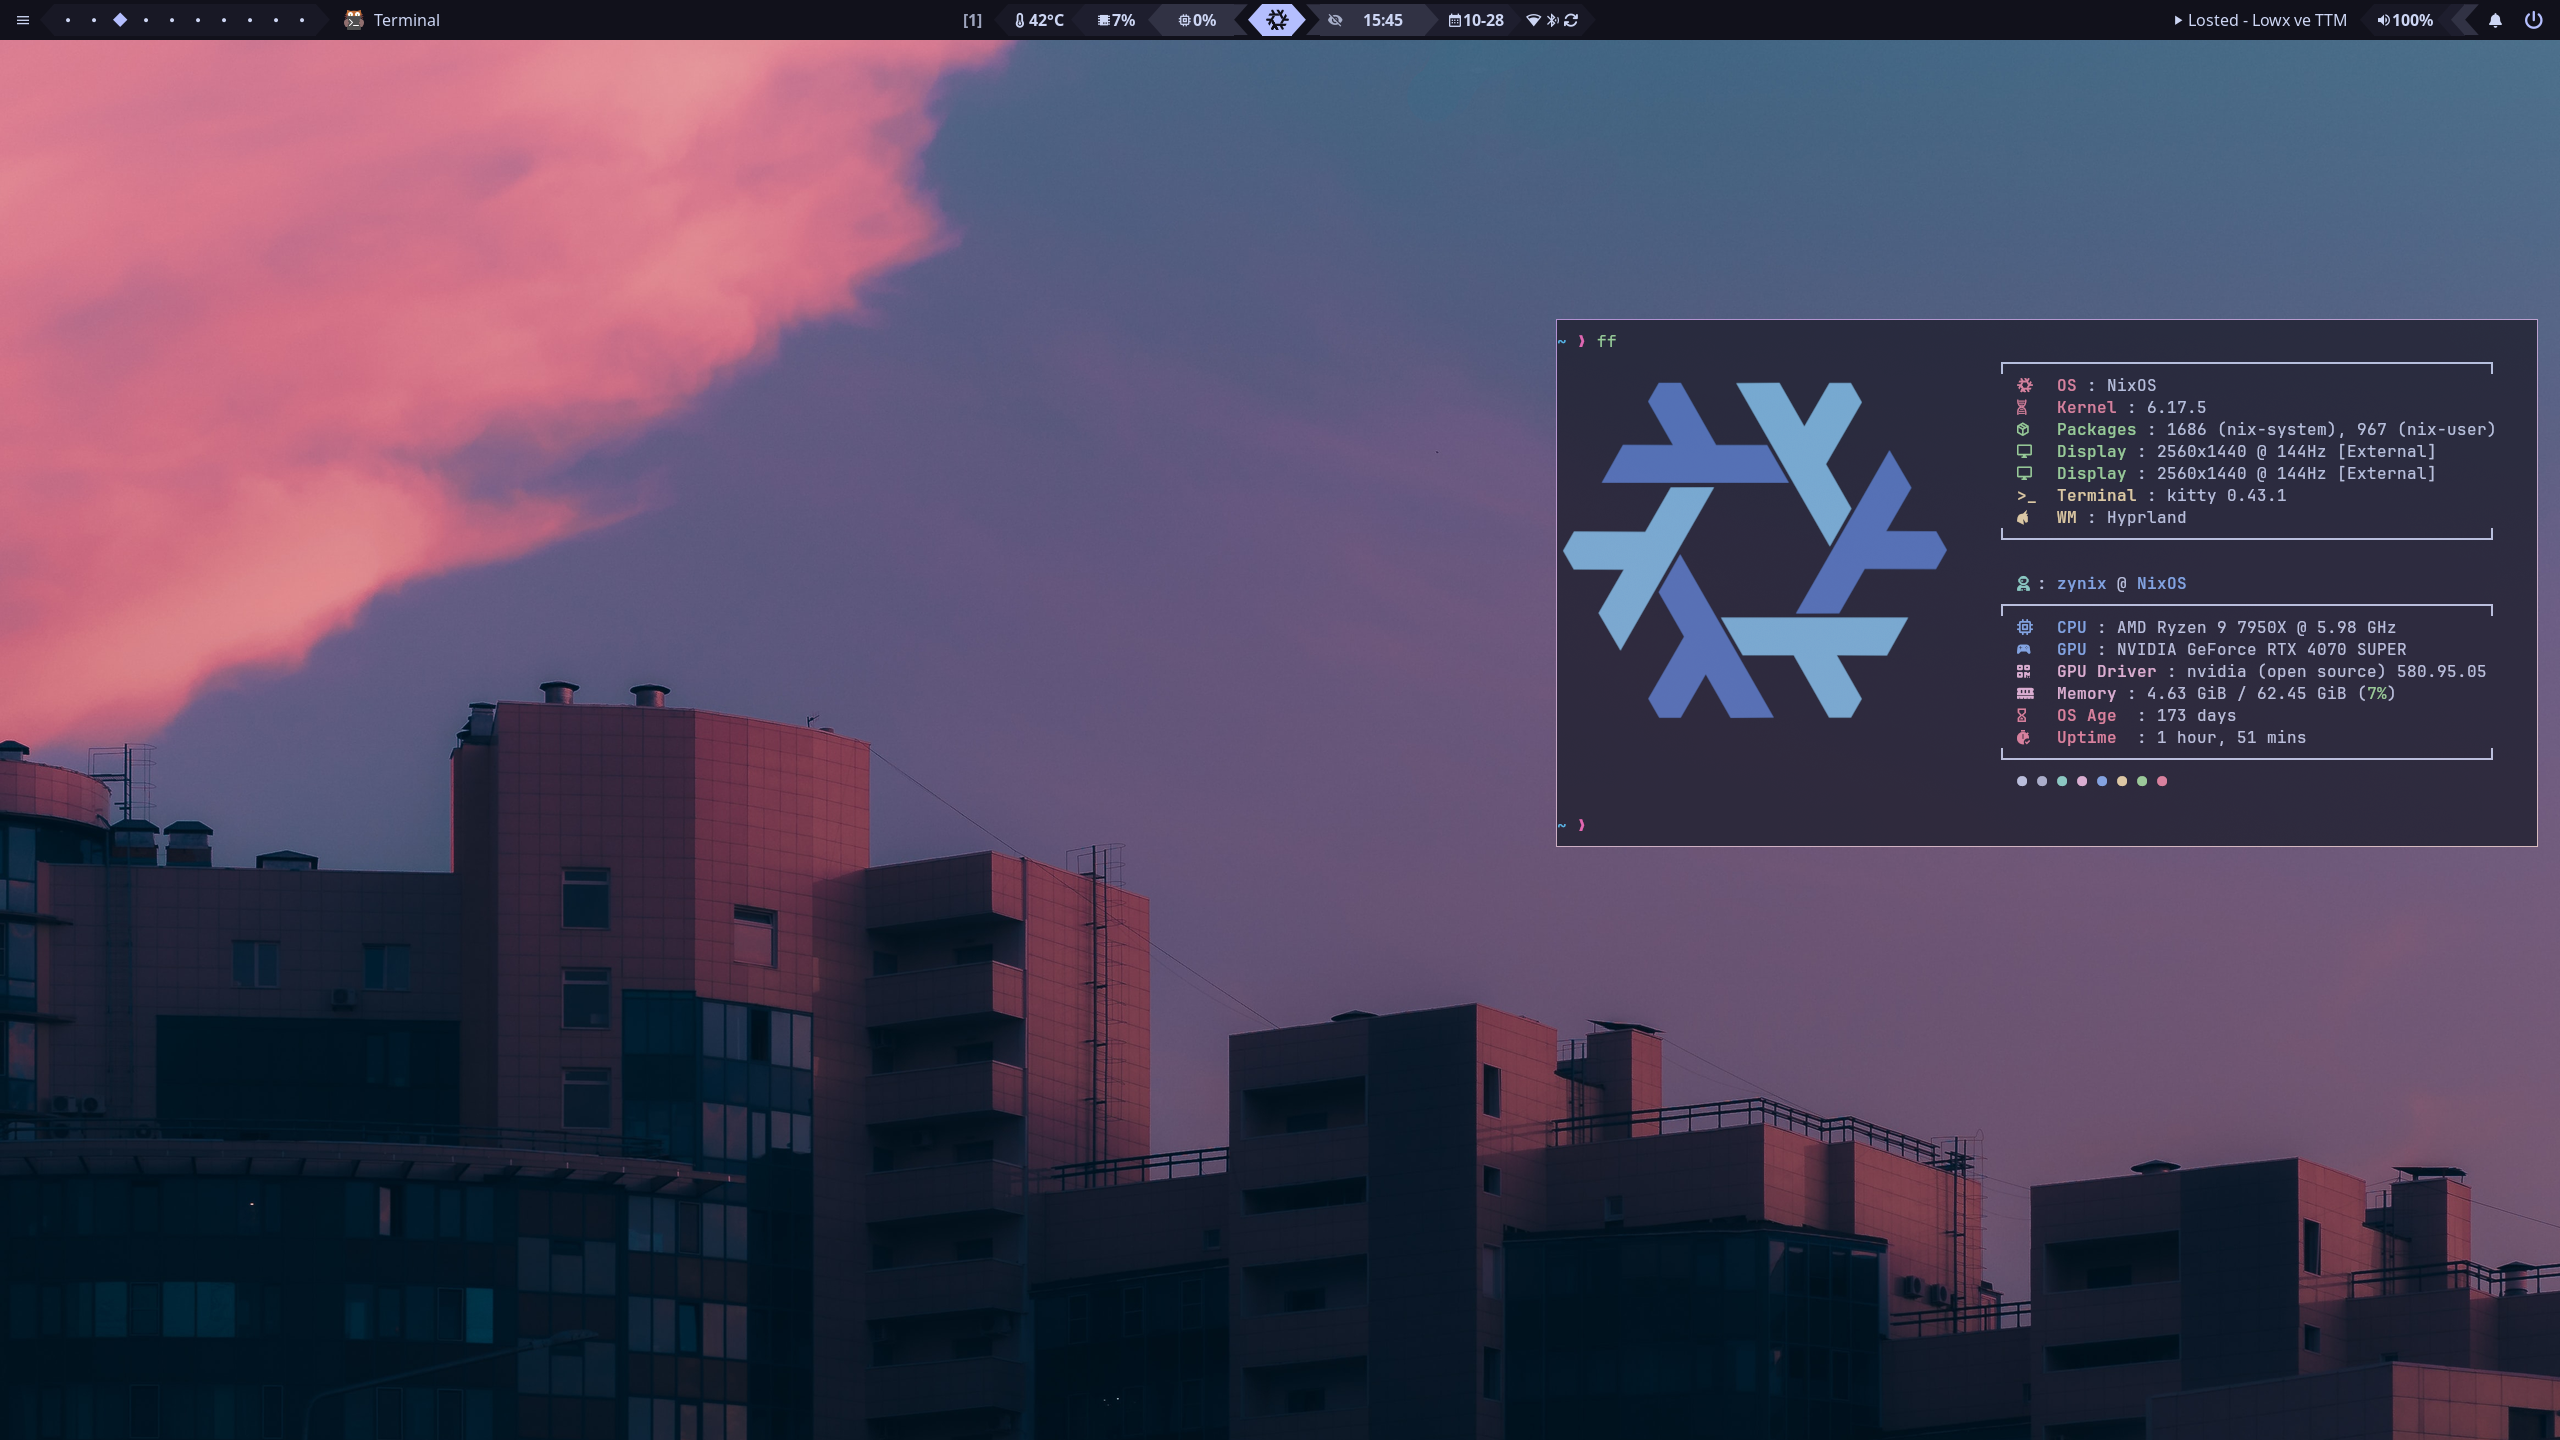Screen dimensions: 2560x1440
Task: Switch to the tenth, last workspace dot
Action: click(x=302, y=20)
